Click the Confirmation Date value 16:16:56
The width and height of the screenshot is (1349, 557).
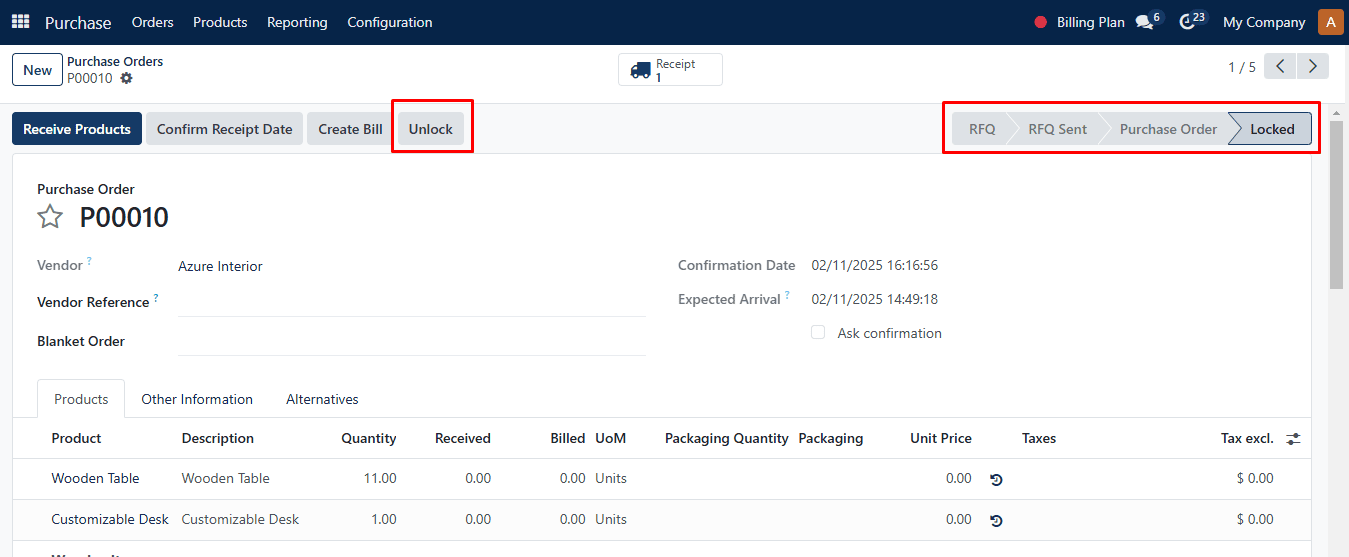click(875, 266)
